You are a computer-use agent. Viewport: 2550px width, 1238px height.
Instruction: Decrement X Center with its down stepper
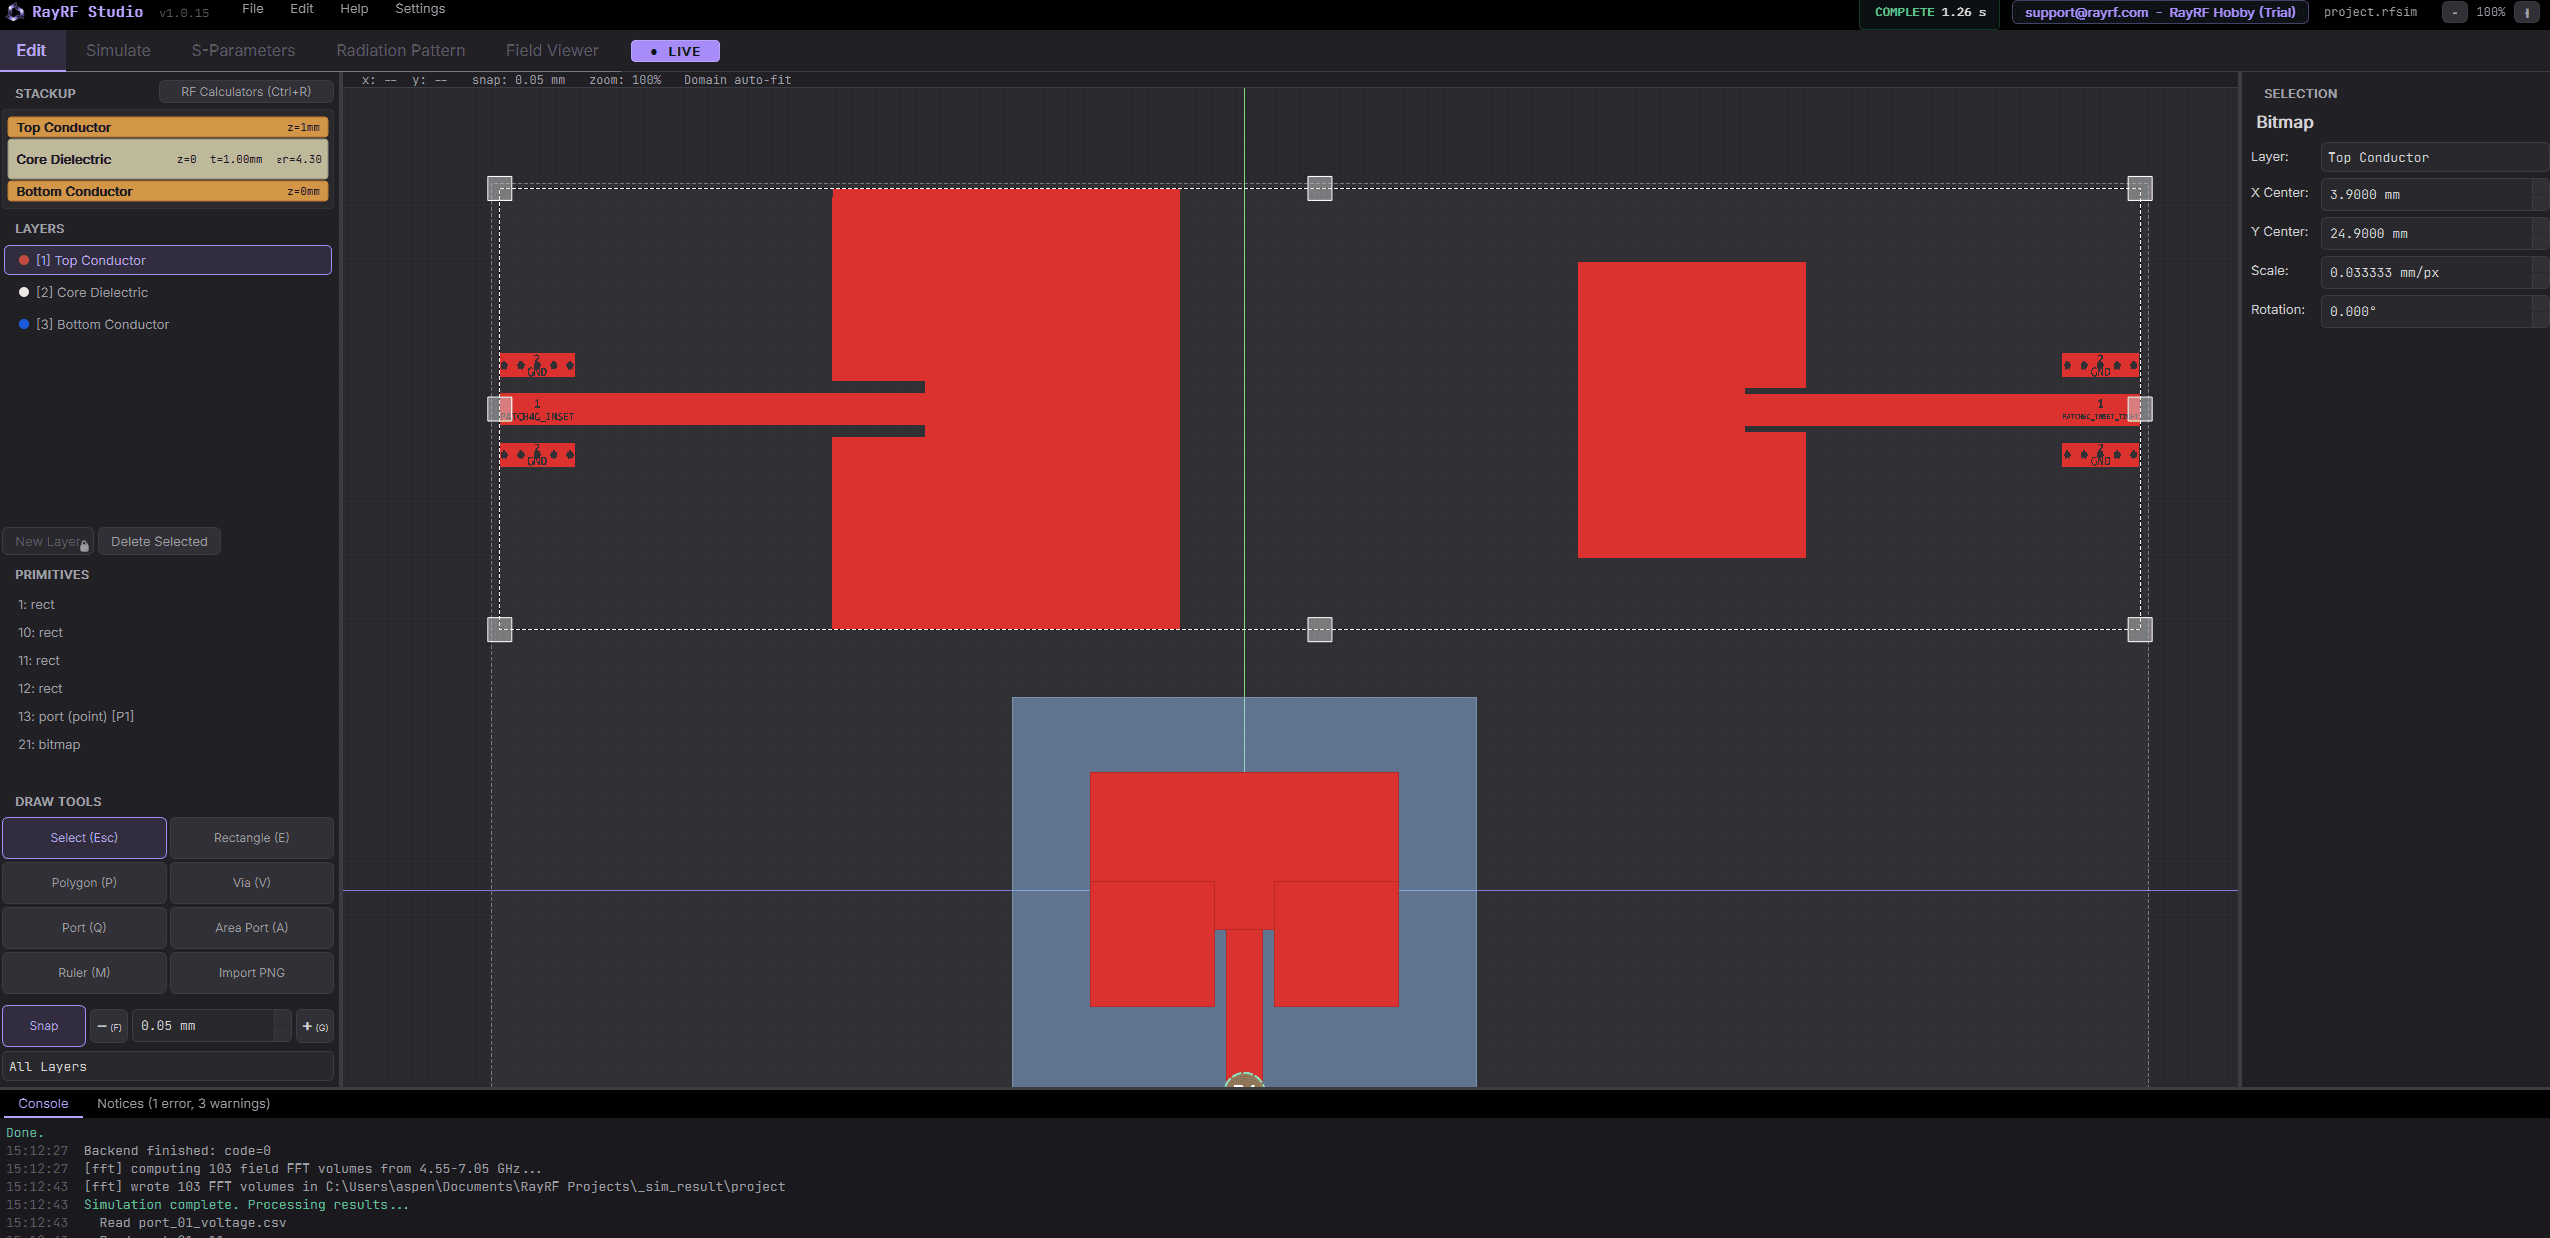(2540, 202)
